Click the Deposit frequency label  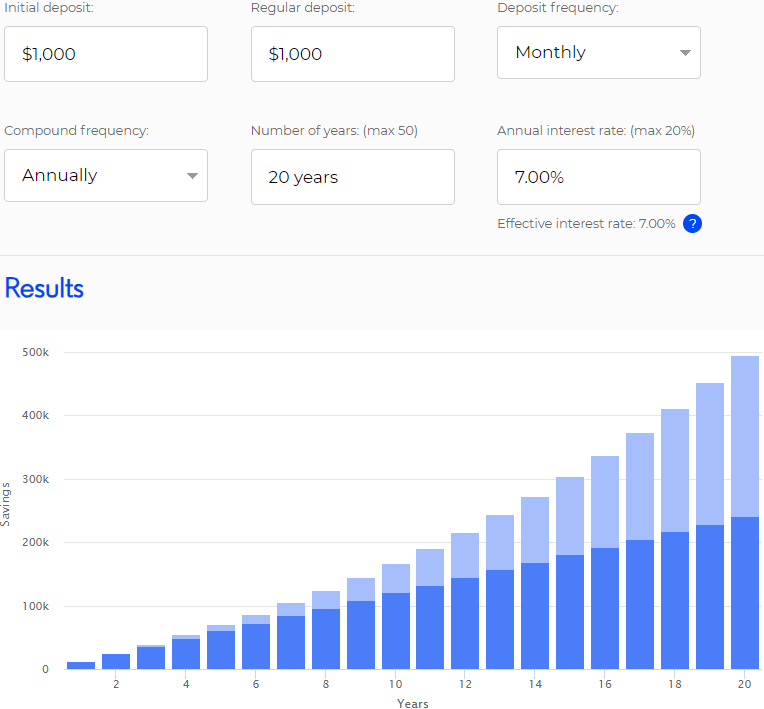pos(558,8)
